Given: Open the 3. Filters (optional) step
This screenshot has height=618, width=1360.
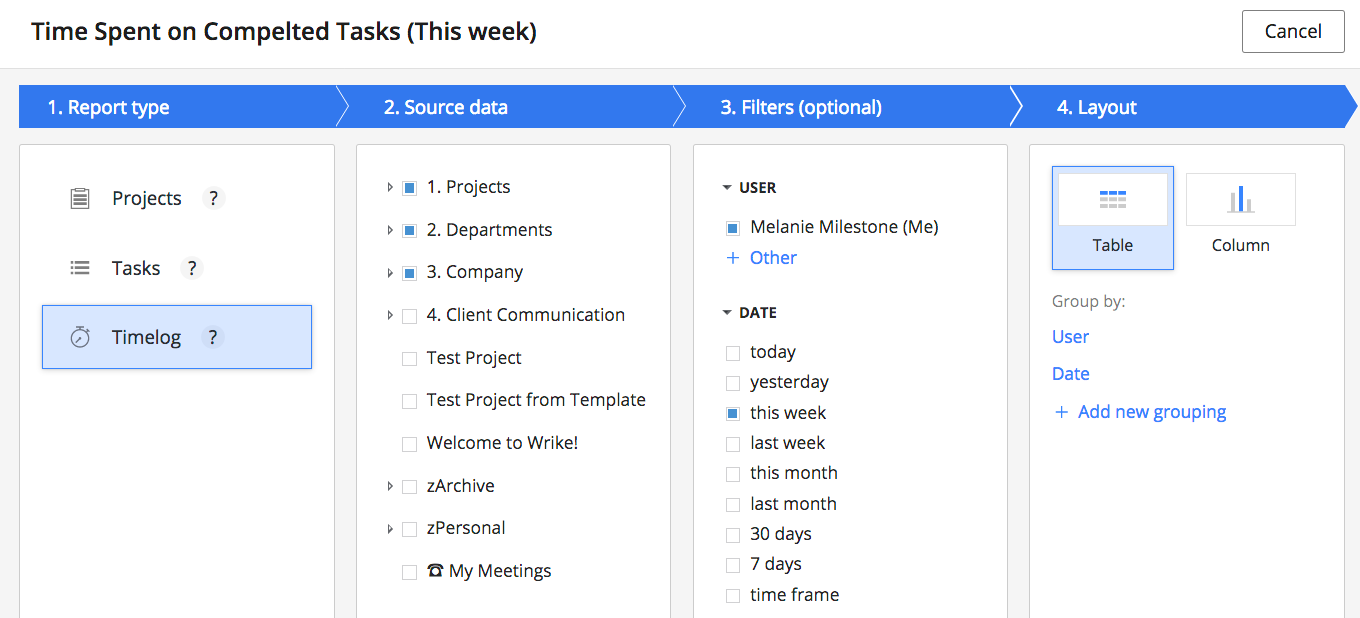Looking at the screenshot, I should pos(801,108).
